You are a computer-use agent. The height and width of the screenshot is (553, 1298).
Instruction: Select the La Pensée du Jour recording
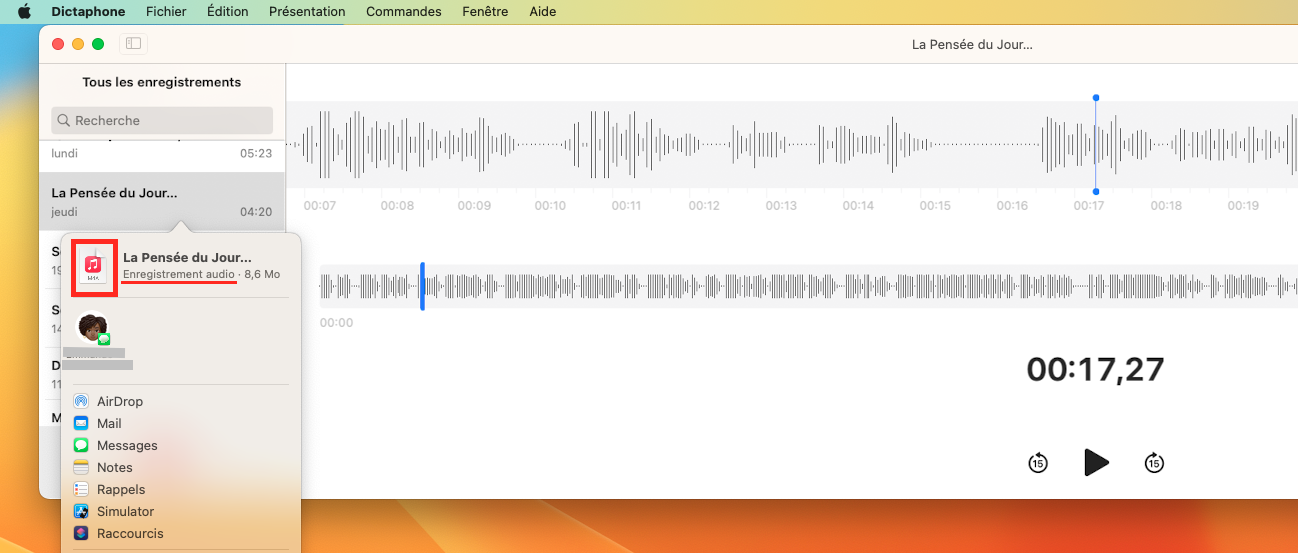click(x=162, y=202)
